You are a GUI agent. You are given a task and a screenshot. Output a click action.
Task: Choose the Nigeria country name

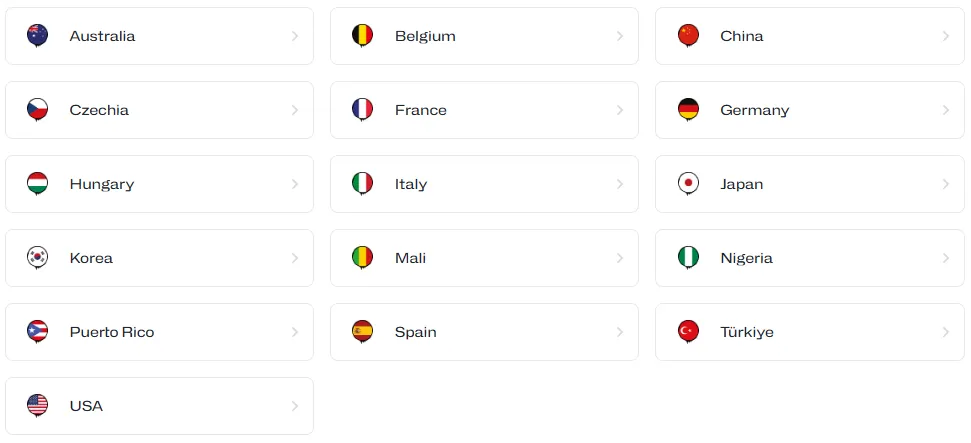coord(746,258)
